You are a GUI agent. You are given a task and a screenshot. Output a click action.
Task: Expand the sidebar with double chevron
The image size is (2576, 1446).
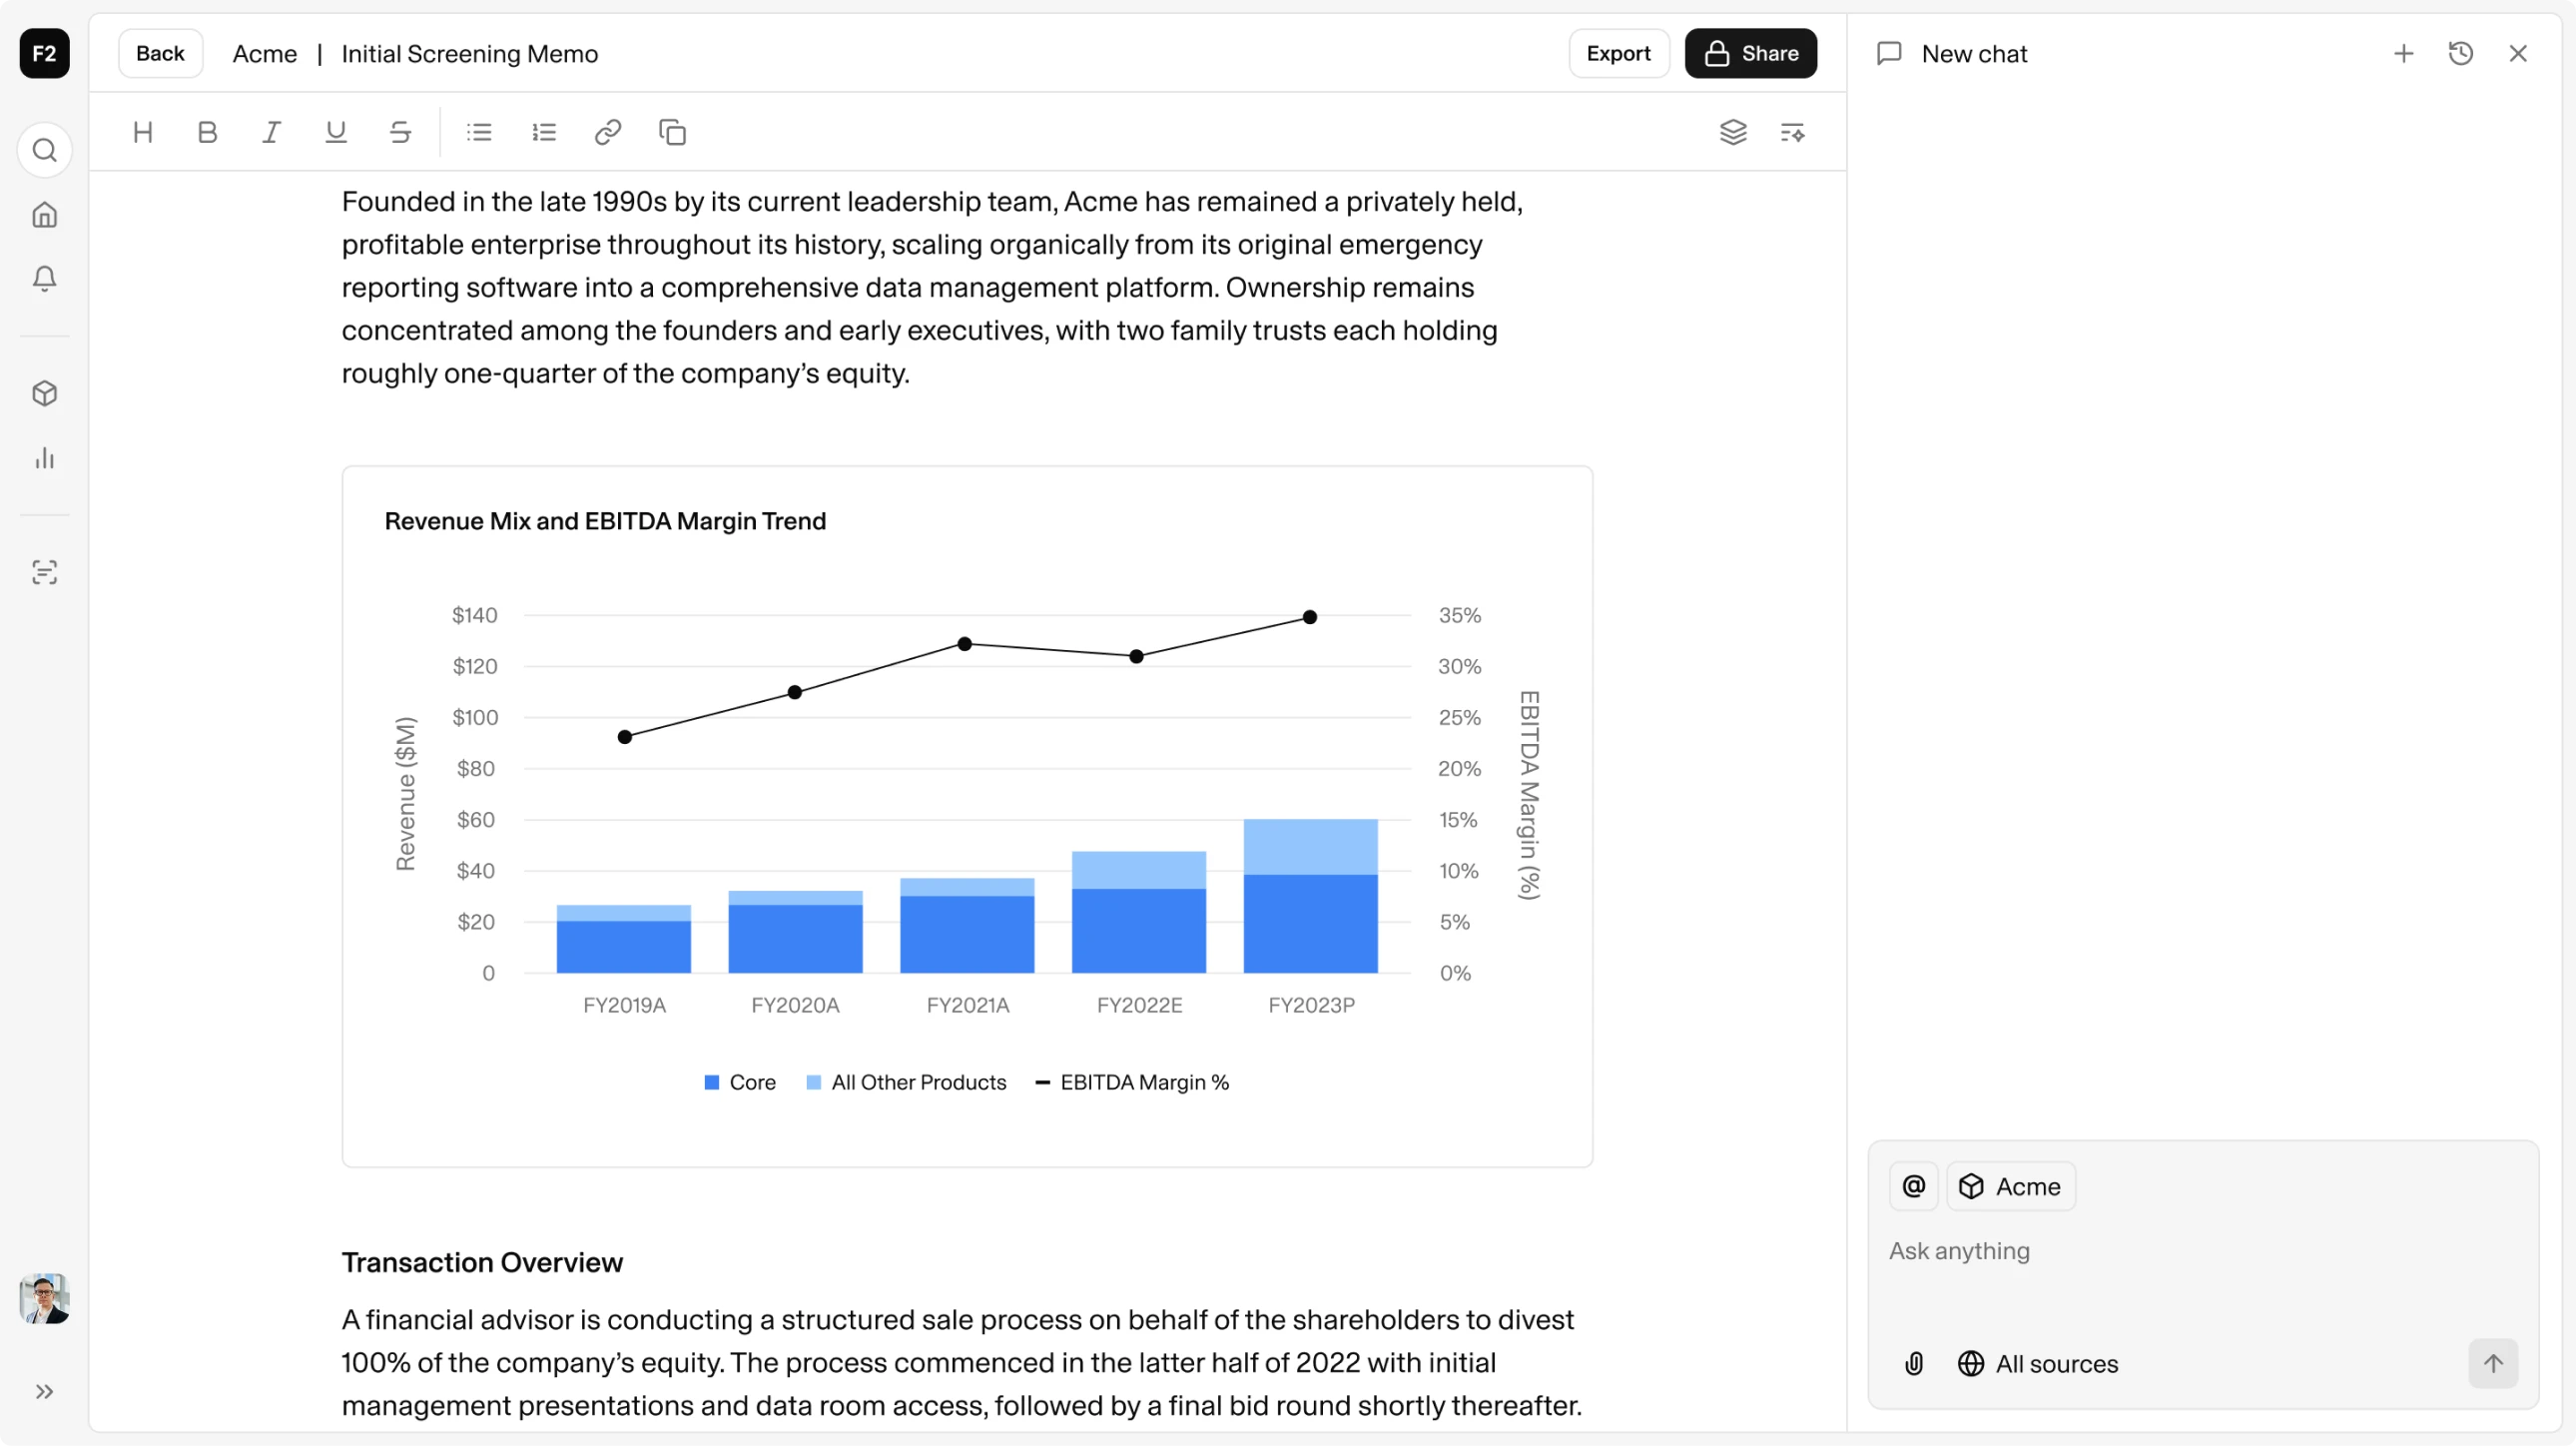pos(44,1391)
